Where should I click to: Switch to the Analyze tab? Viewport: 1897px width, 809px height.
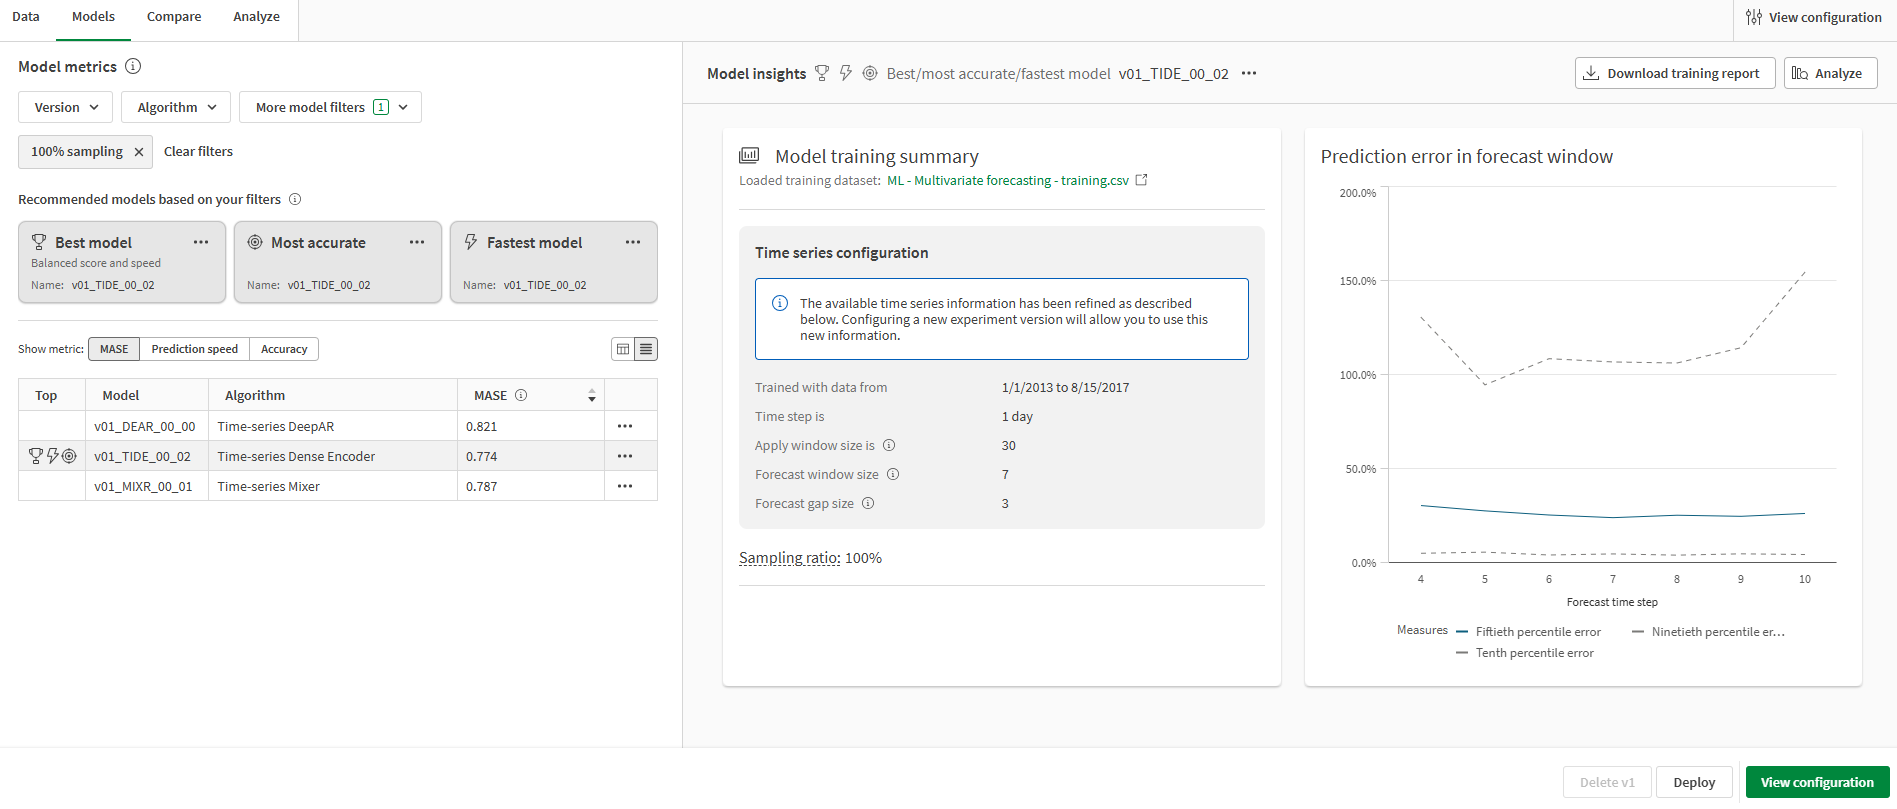[256, 17]
